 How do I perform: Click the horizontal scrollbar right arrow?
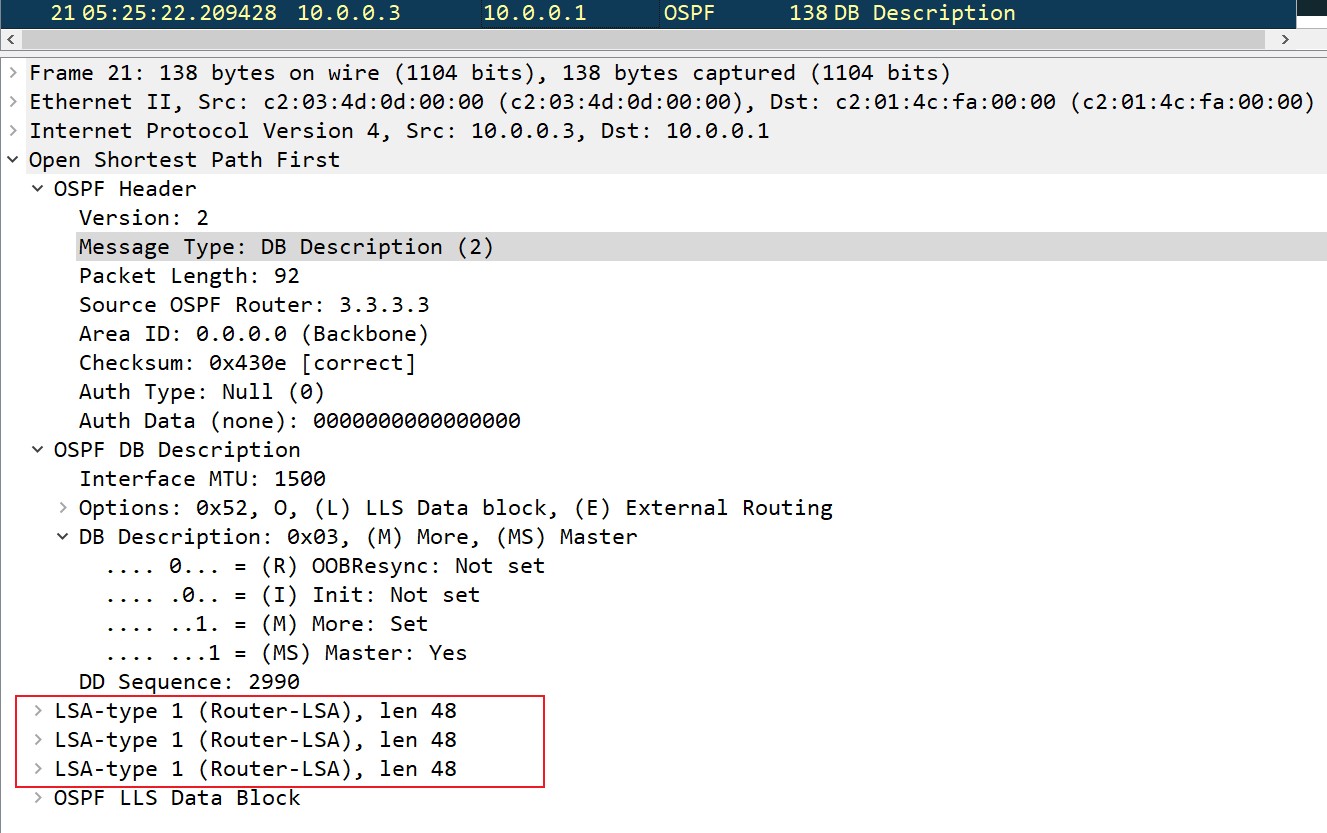coord(1284,39)
